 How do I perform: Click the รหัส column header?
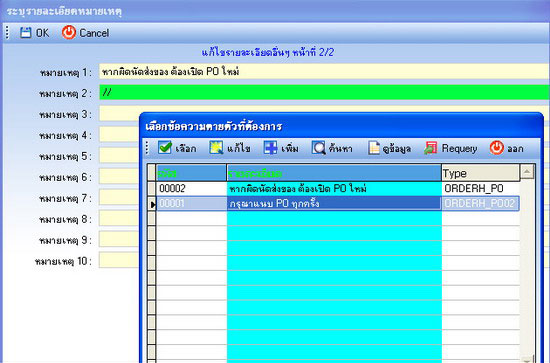[x=191, y=173]
